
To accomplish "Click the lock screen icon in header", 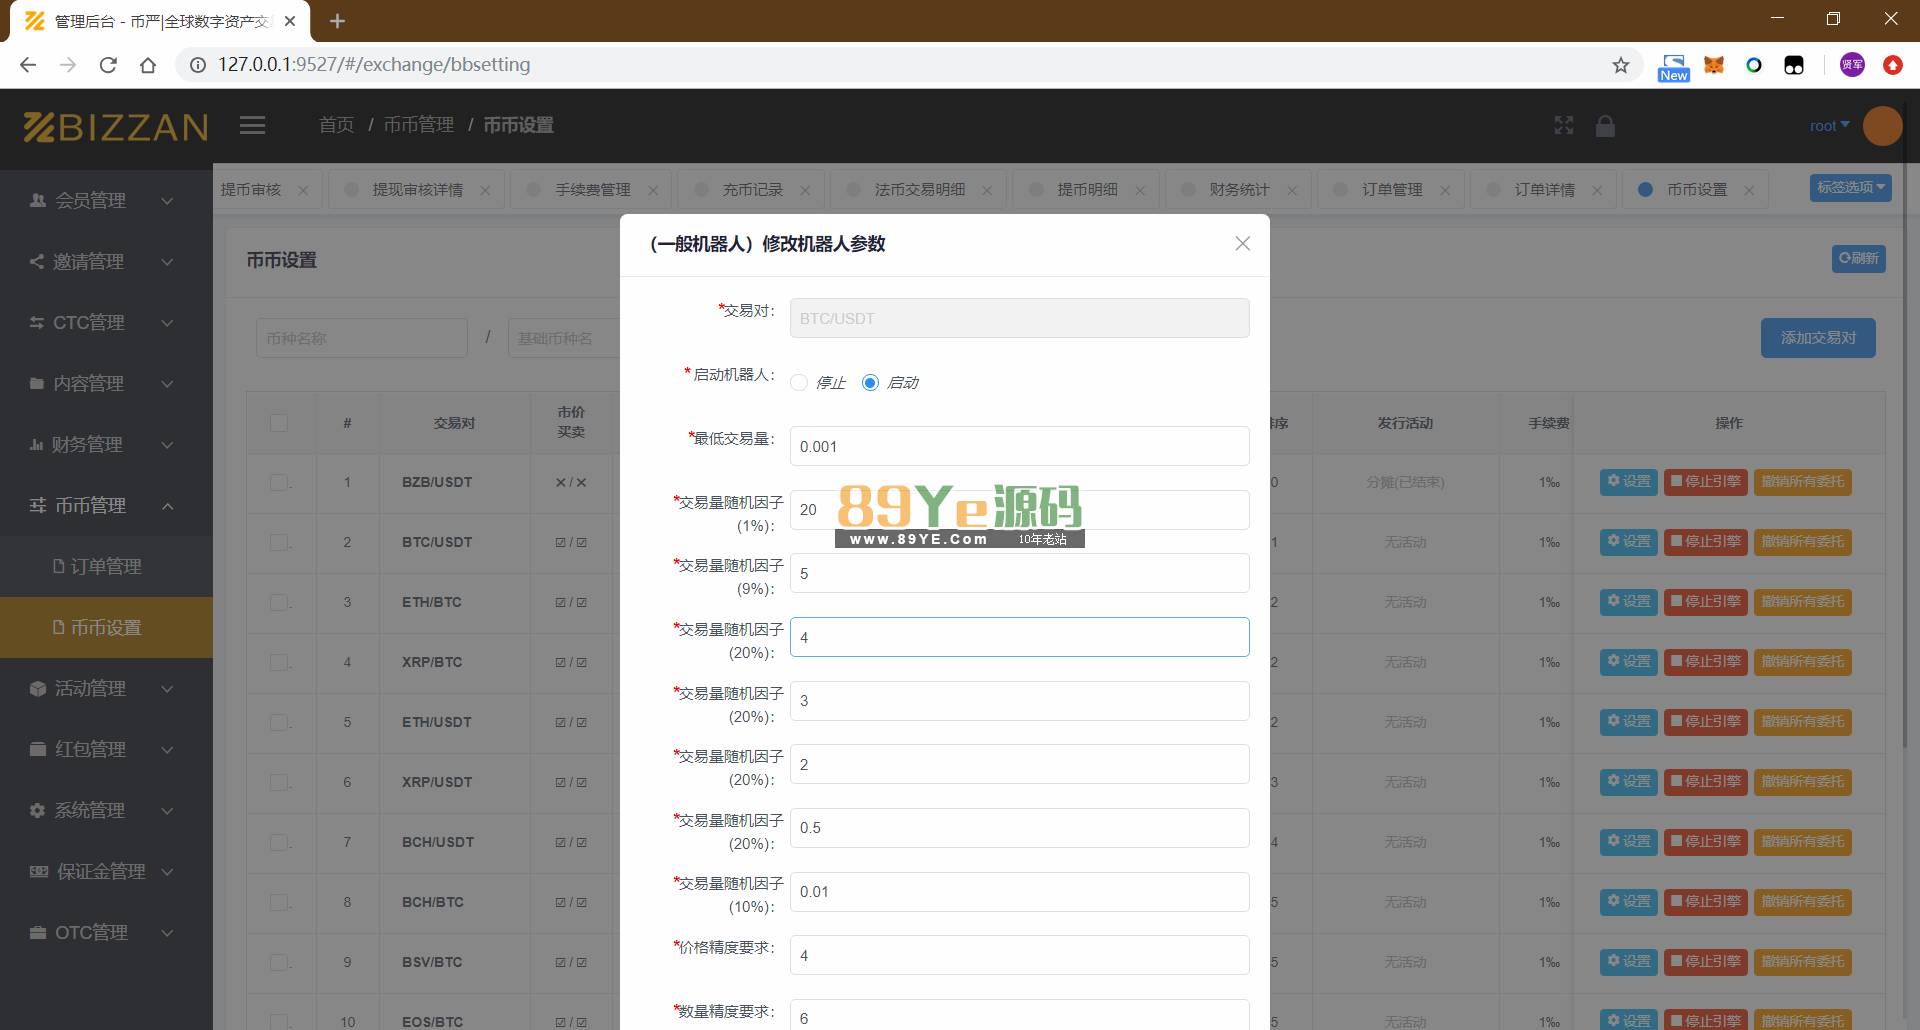I will point(1605,126).
